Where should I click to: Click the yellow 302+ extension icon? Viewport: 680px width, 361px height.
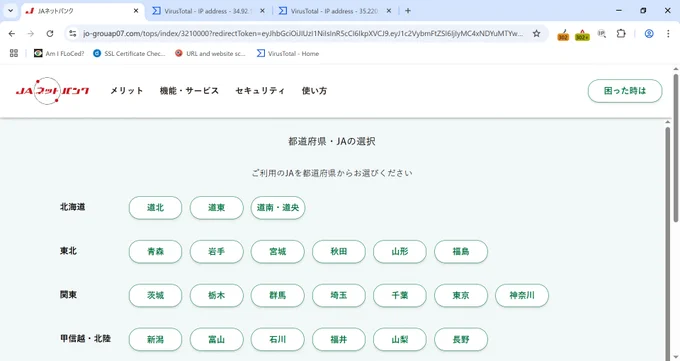point(582,34)
